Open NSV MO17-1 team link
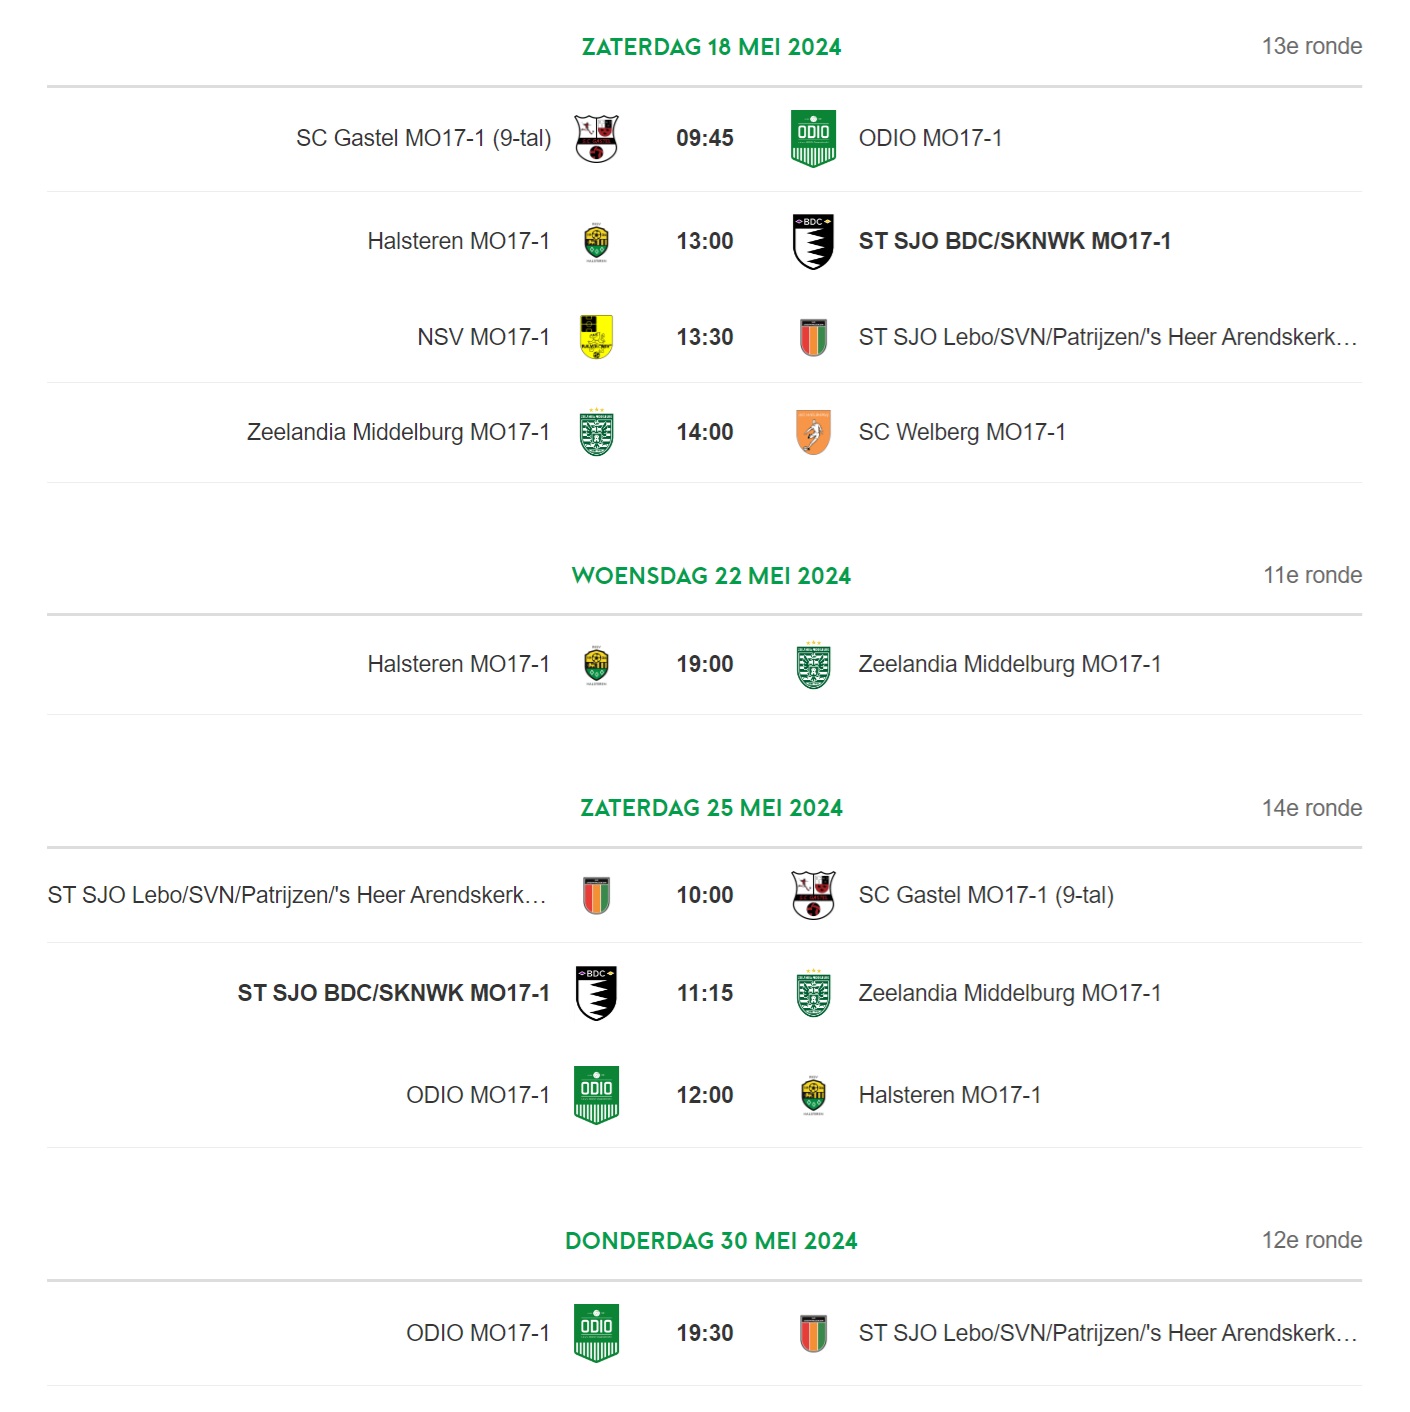1410x1412 pixels. tap(483, 337)
